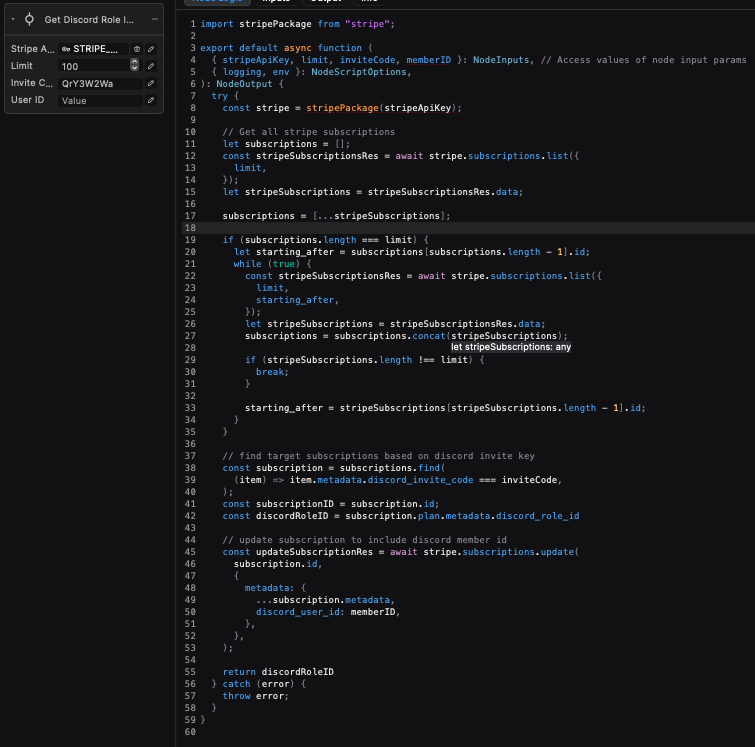Click "starting_after" on line 24
Screen dimensions: 755x747
click(295, 300)
